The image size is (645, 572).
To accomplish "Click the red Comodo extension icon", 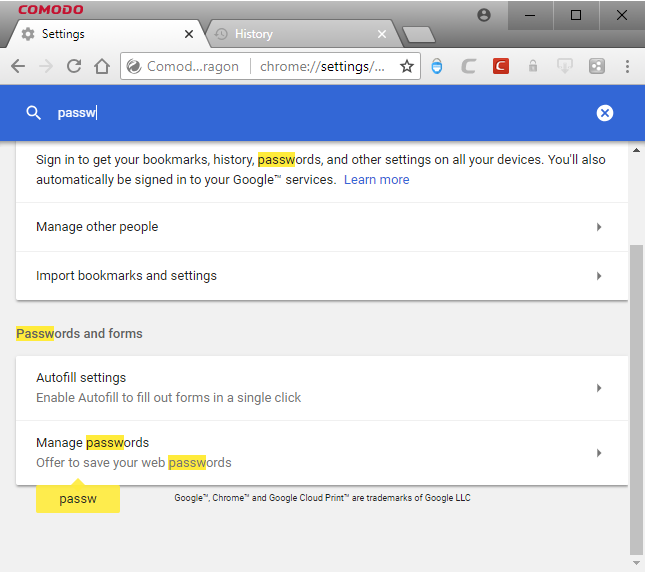I will [501, 66].
